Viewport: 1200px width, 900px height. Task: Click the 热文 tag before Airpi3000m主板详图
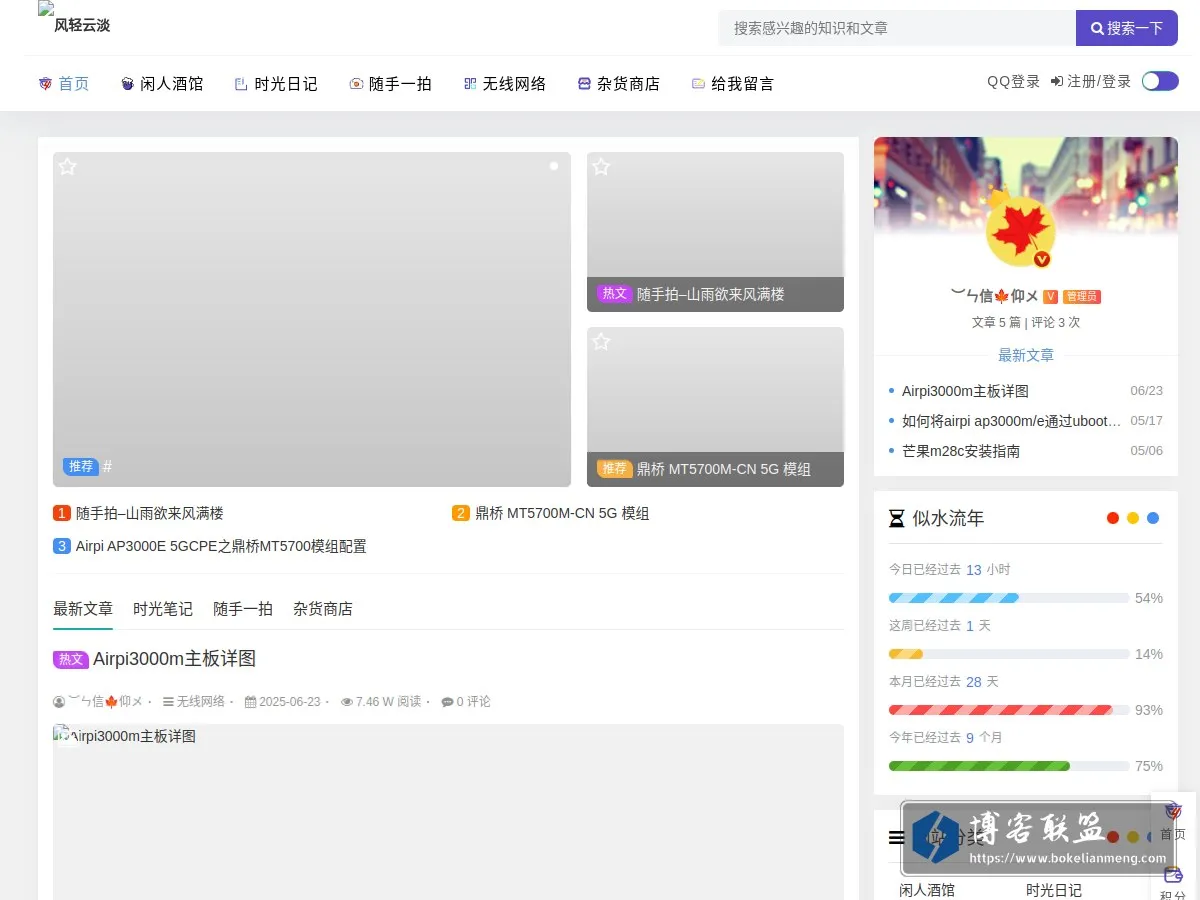pos(71,659)
